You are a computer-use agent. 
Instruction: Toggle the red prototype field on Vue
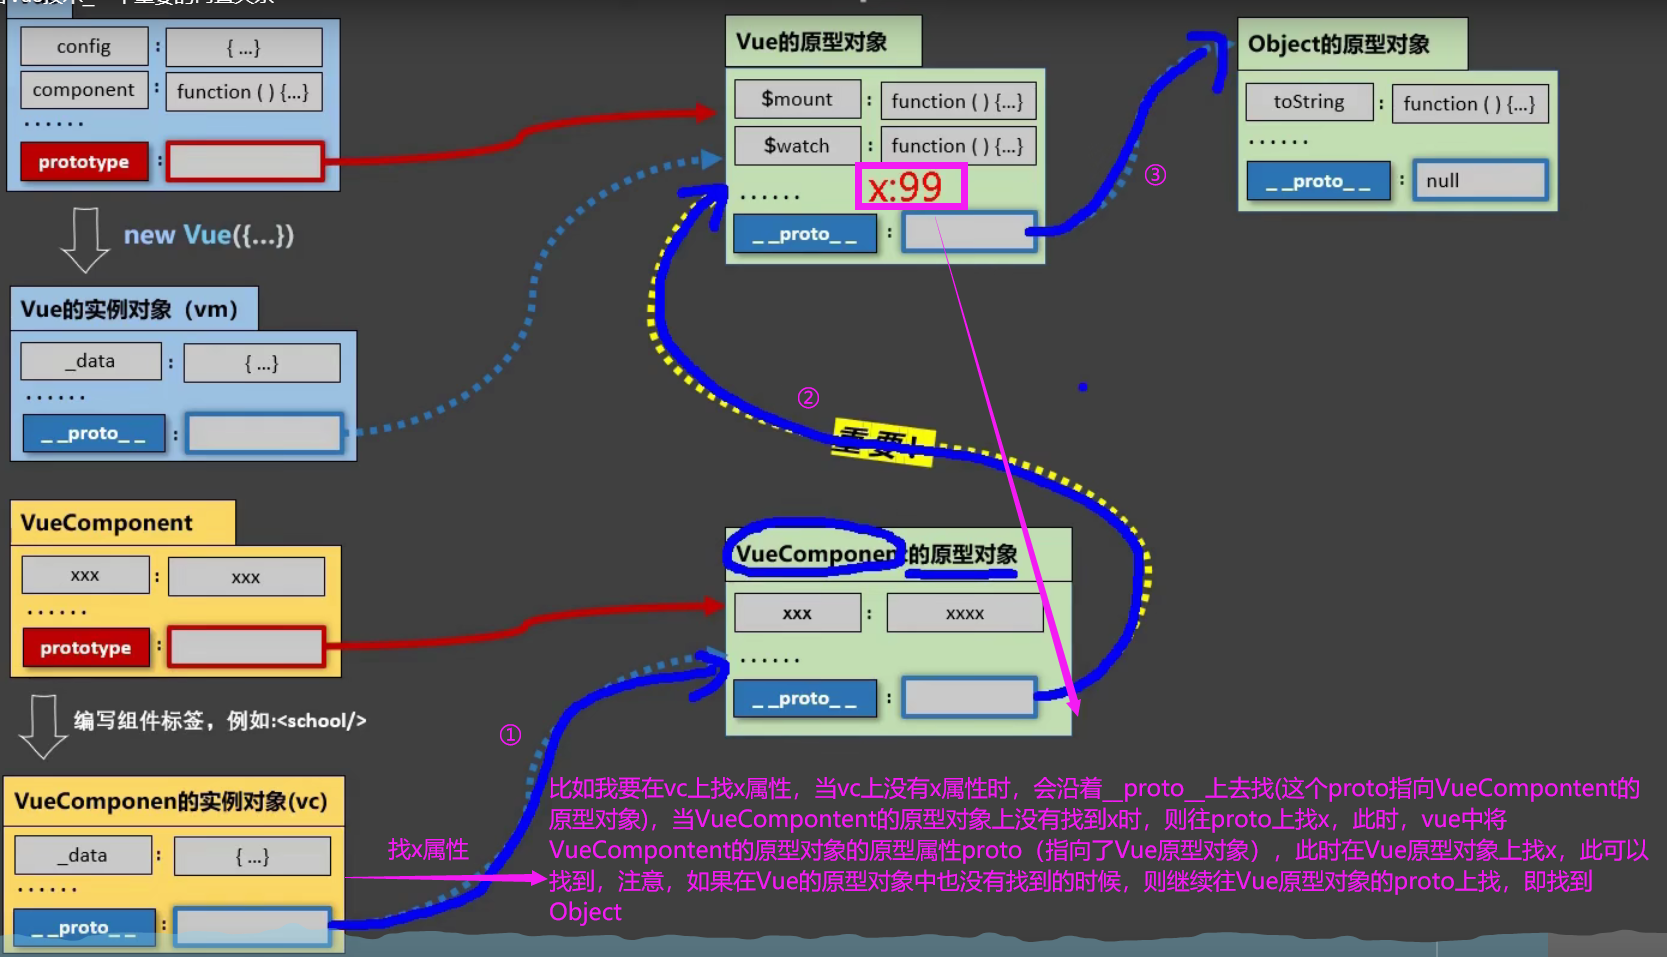(84, 161)
